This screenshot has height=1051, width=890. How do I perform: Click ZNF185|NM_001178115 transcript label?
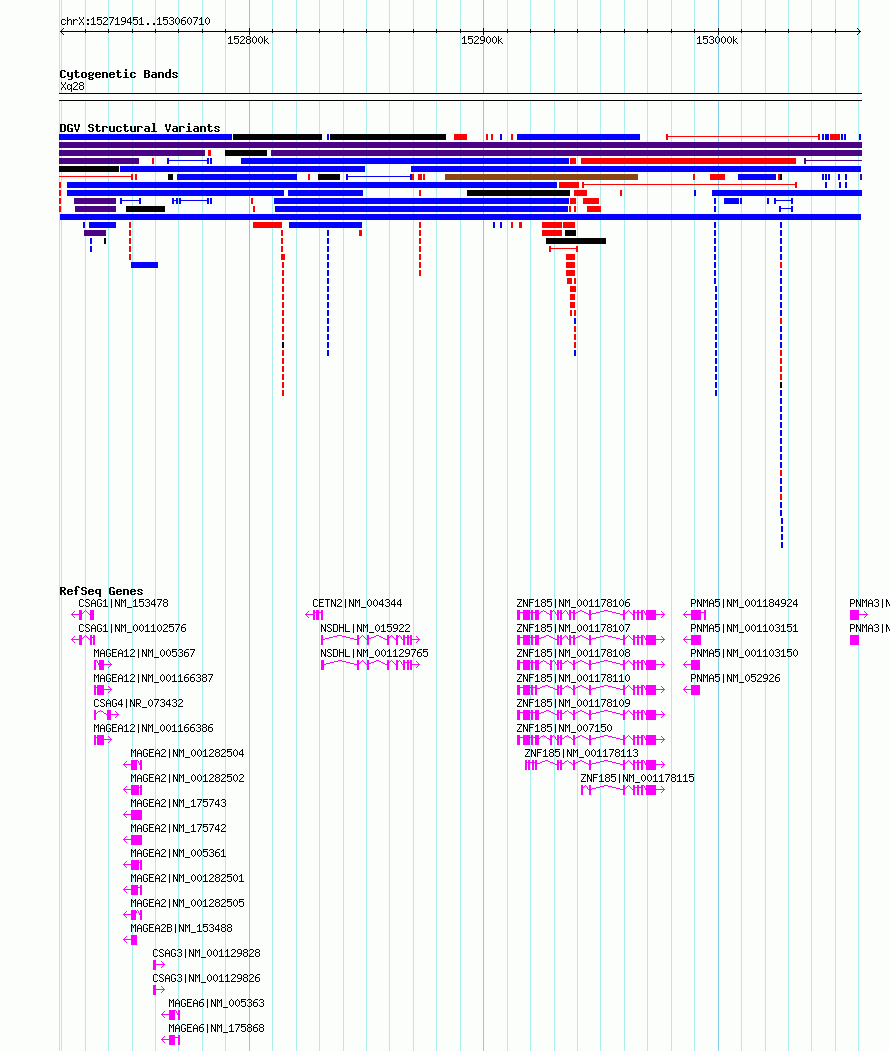click(637, 778)
